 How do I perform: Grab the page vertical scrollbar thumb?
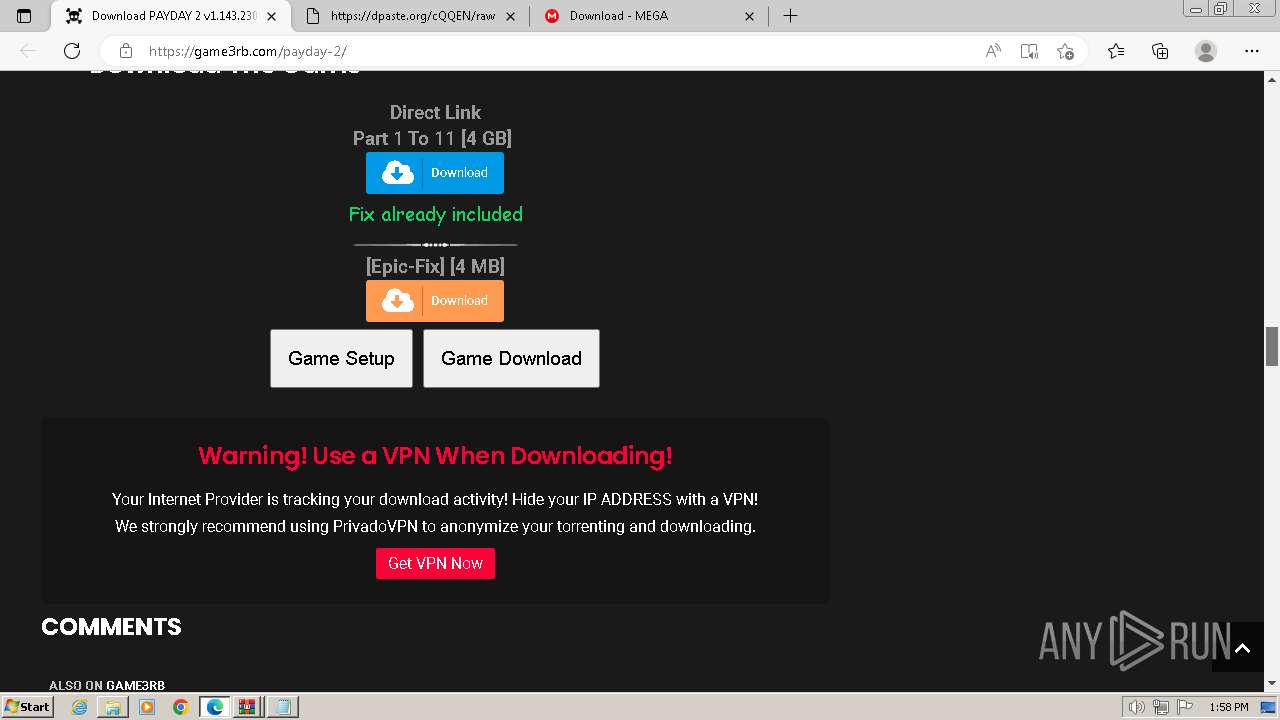(1272, 346)
